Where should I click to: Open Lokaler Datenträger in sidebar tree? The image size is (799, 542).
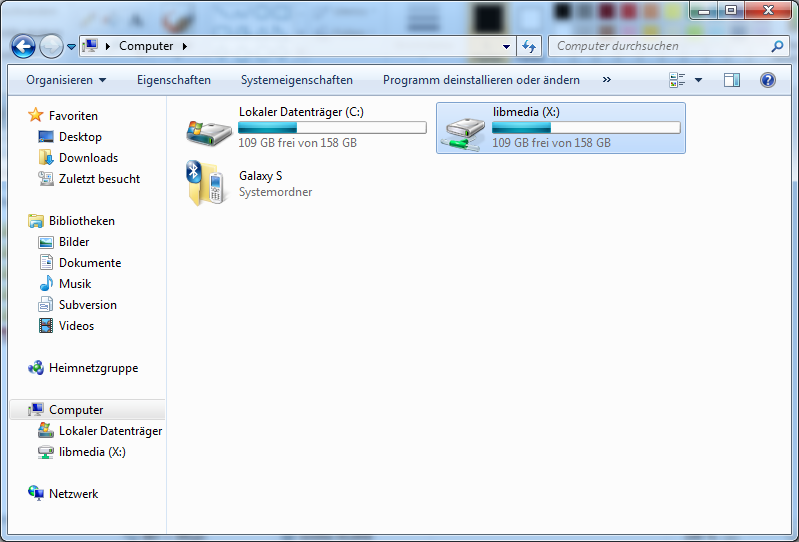pos(110,431)
